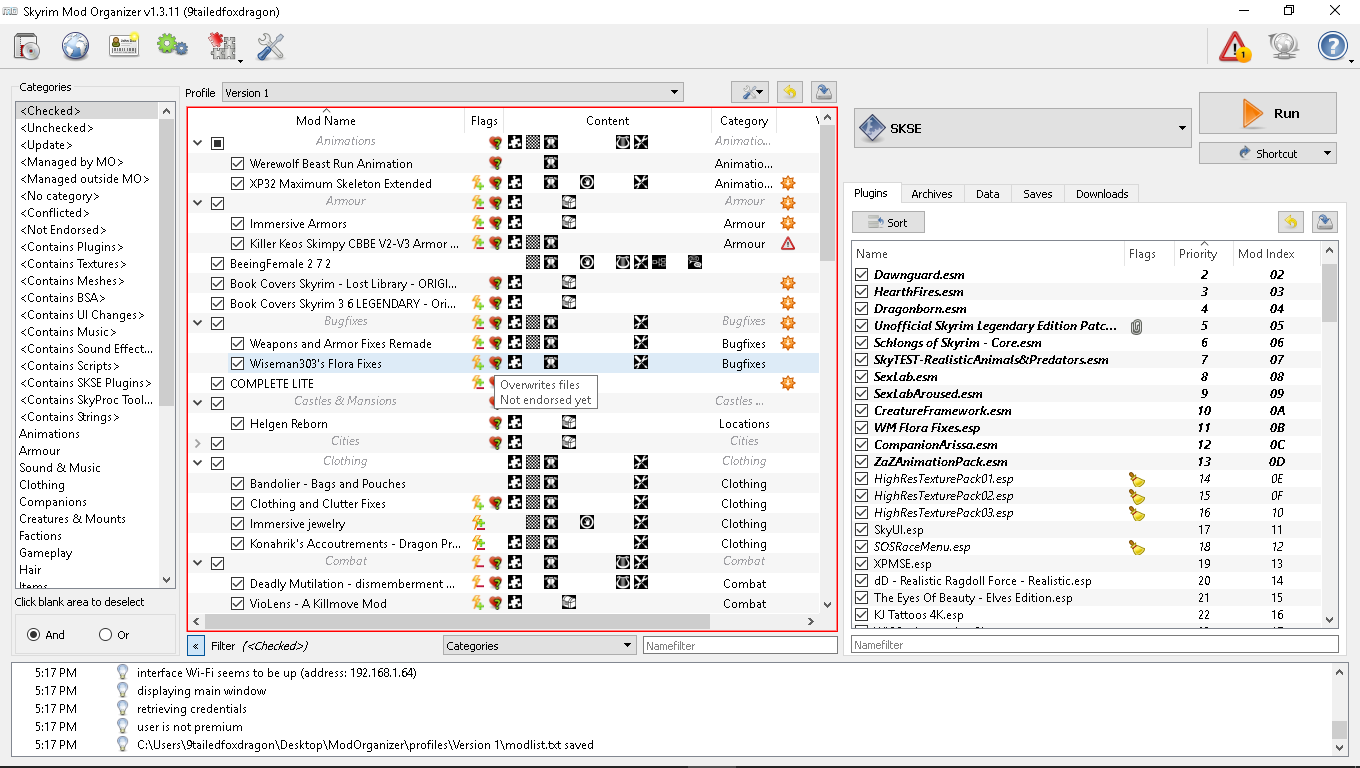
Task: Open the blue help question icon
Action: (x=1333, y=46)
